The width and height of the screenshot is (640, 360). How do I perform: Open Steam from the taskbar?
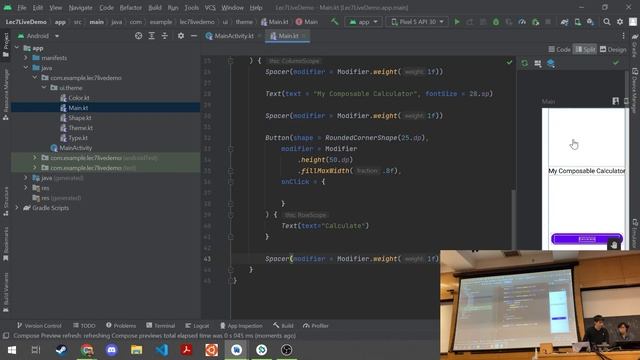(62, 350)
